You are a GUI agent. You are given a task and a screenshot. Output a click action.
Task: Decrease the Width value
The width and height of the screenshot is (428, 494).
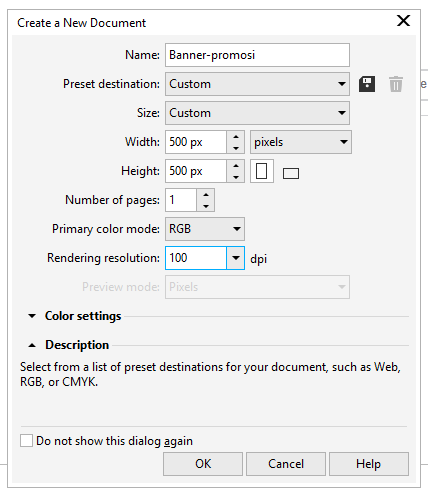coord(236,148)
